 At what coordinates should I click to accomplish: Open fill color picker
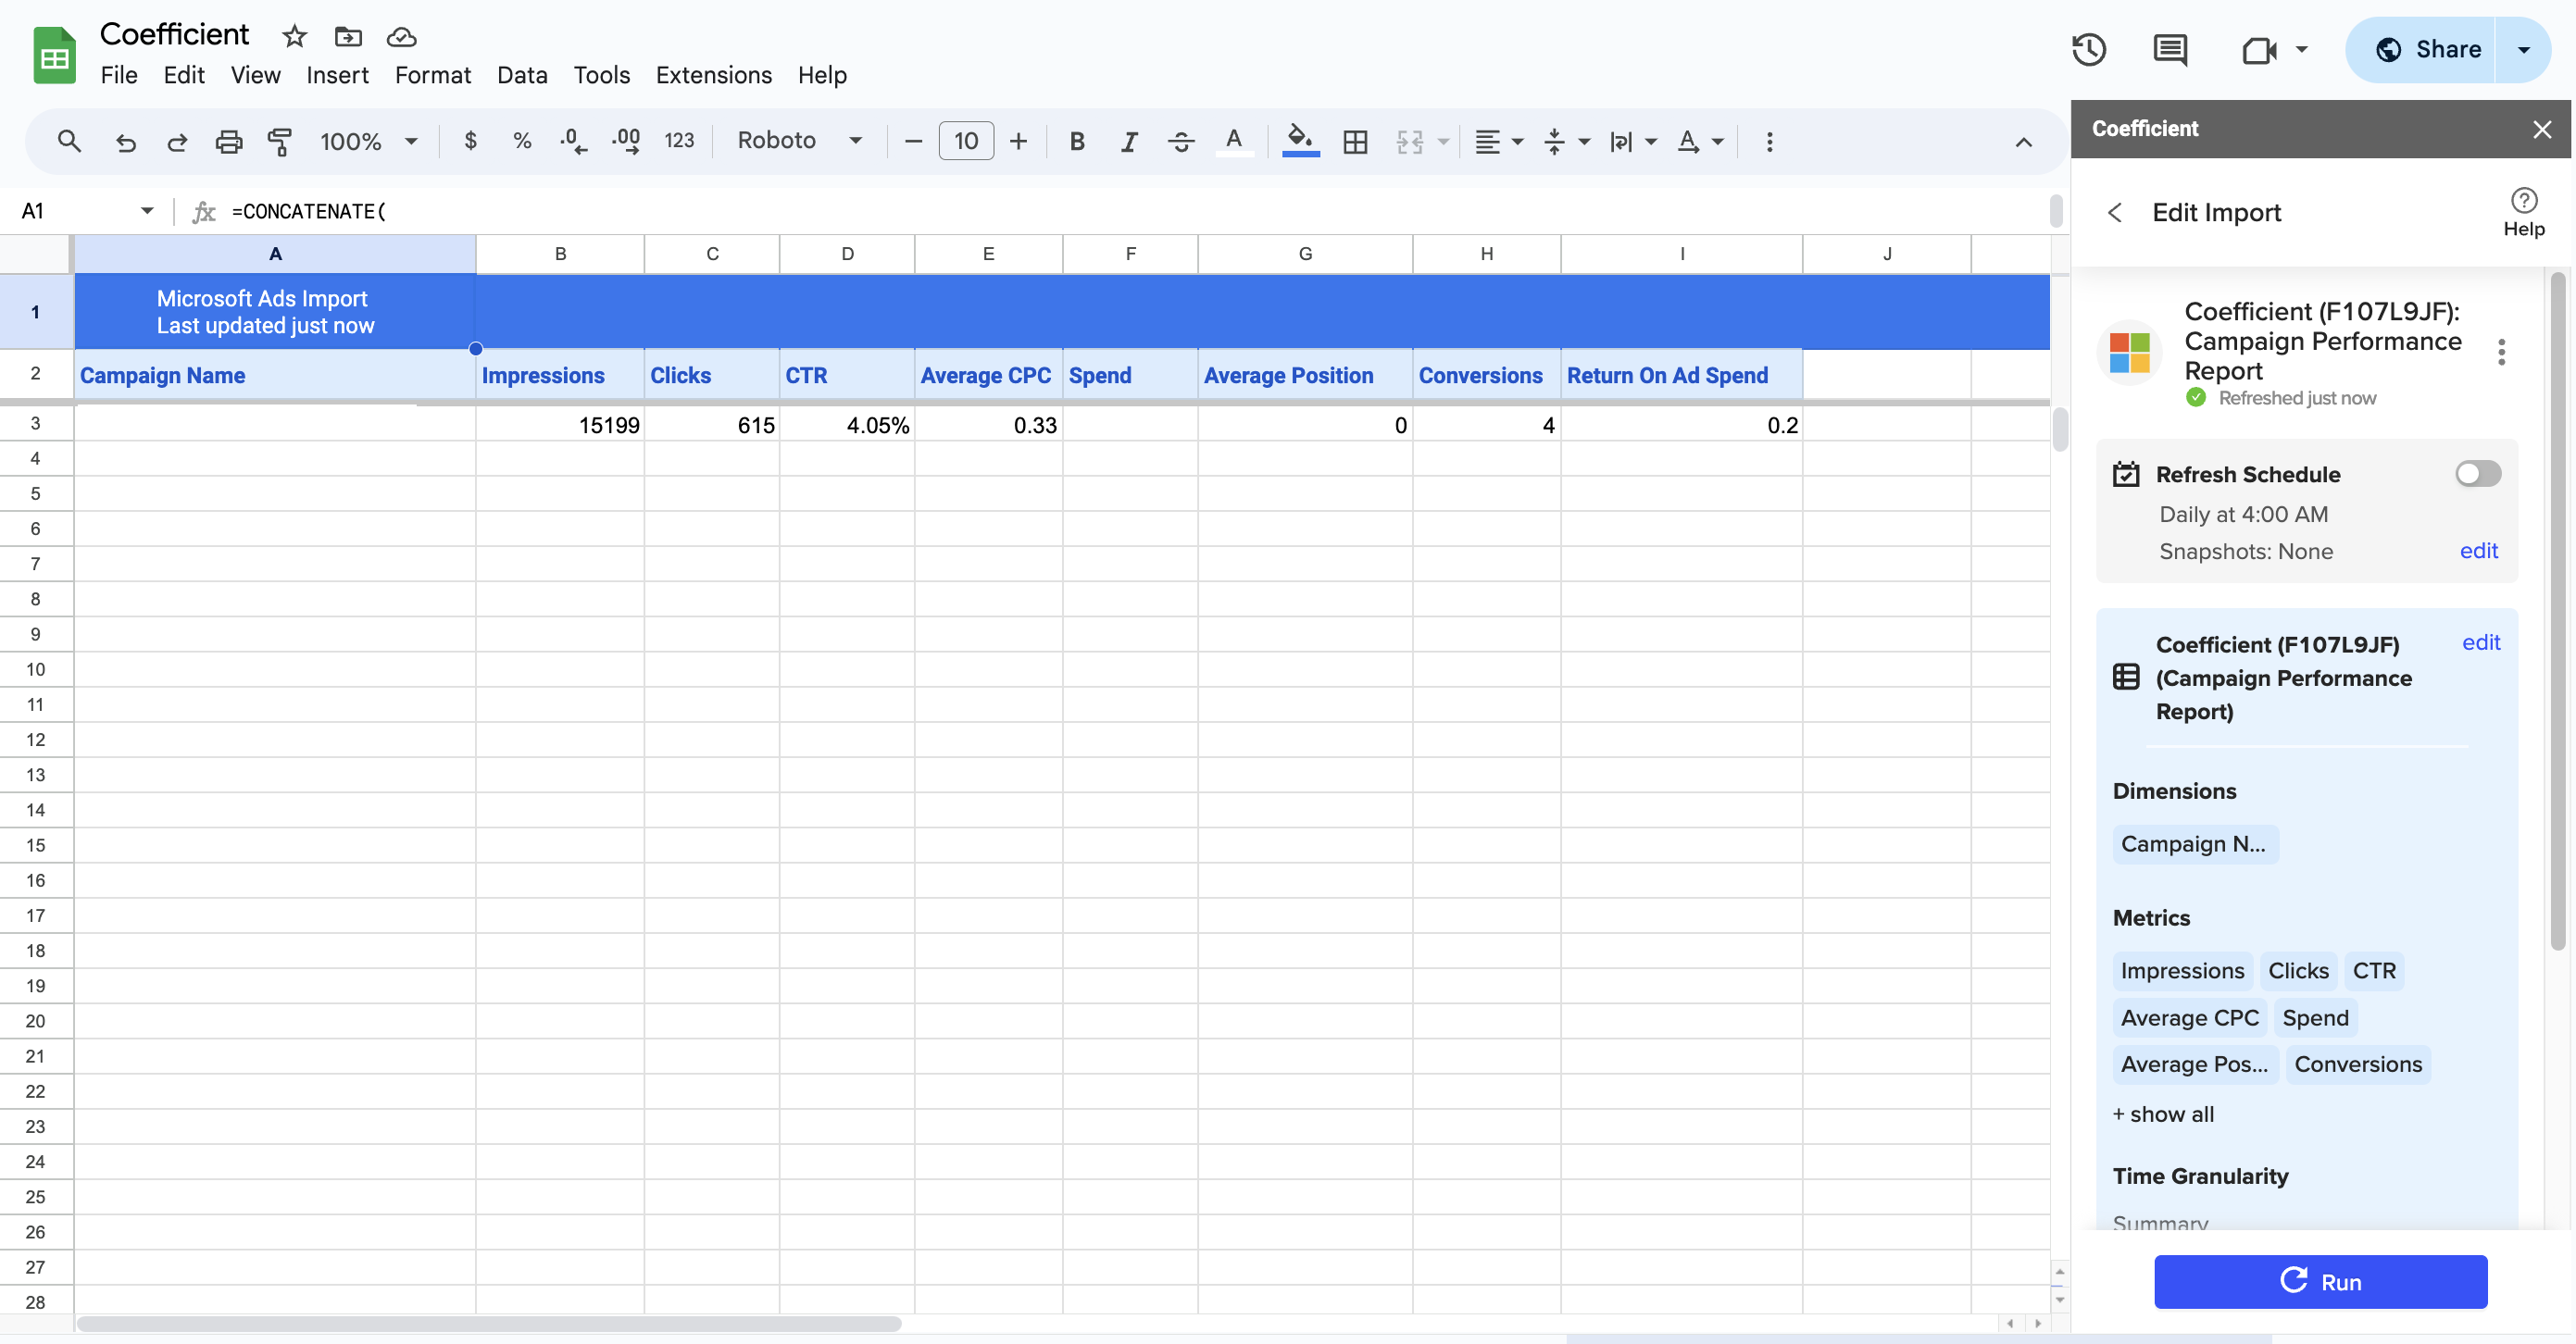[x=1300, y=141]
